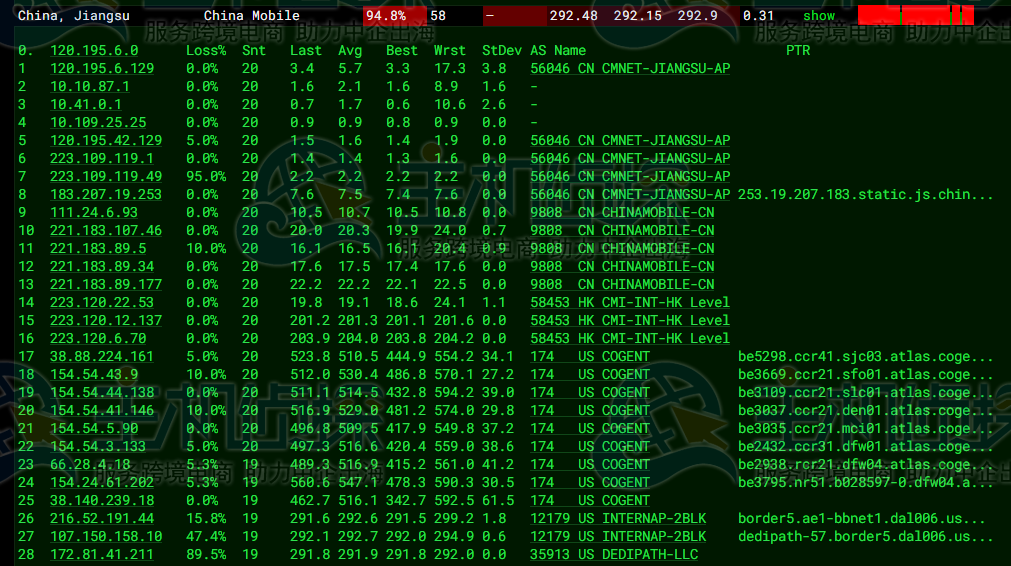Click the red 94.8% loss cell
The image size is (1011, 566).
pyautogui.click(x=395, y=15)
